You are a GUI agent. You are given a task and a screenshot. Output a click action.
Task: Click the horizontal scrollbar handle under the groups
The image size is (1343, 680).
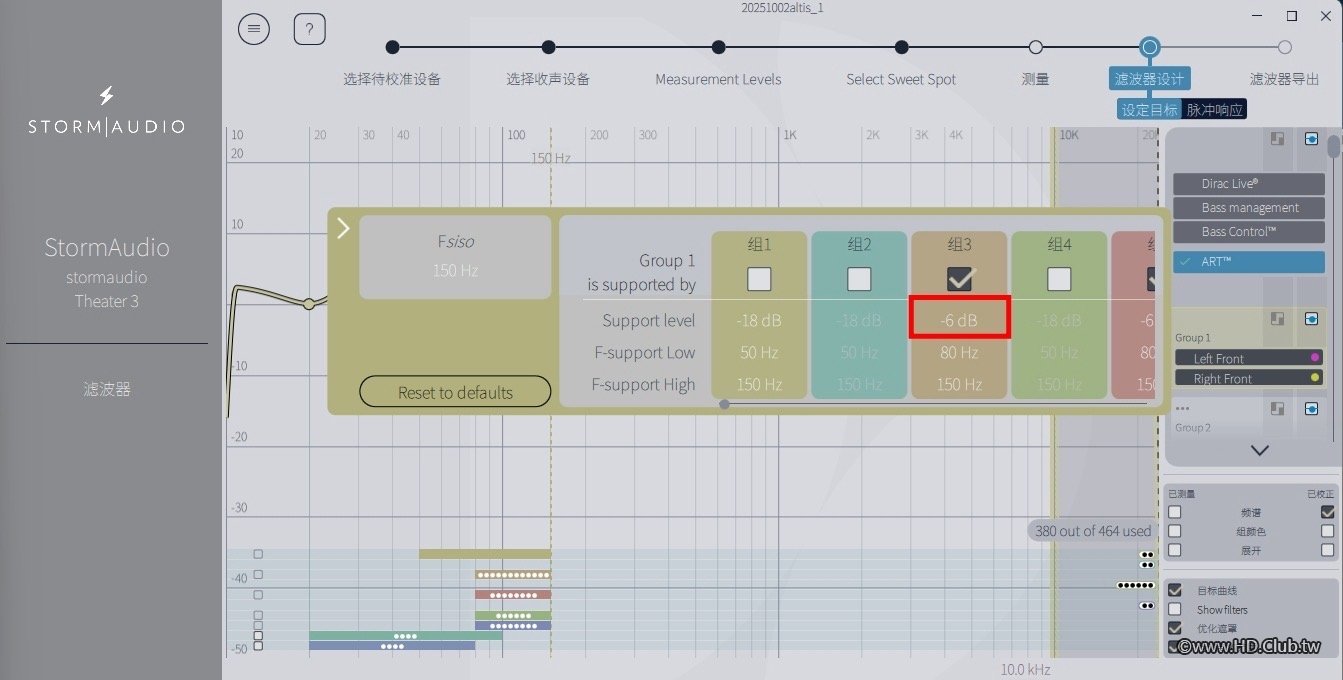724,404
